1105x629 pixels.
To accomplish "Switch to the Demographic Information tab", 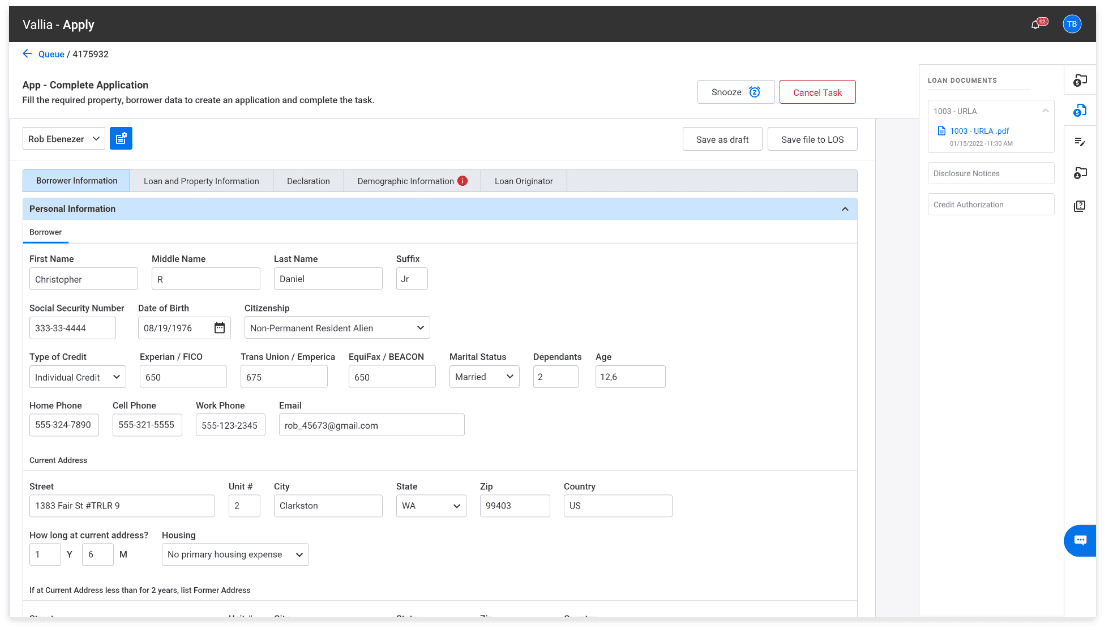I will (404, 181).
